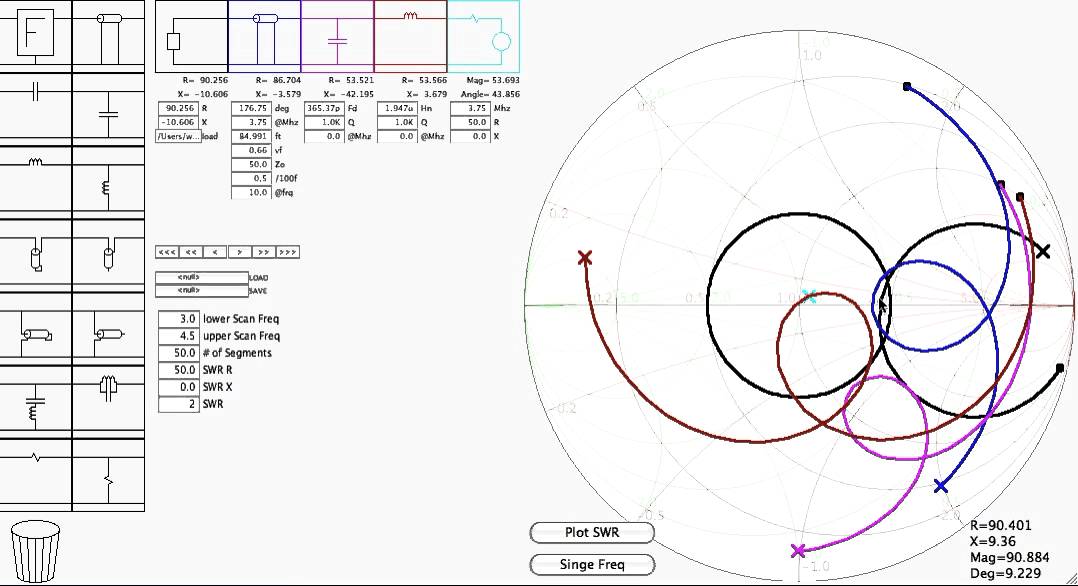Click the magenta X marker on Smith chart
The height and width of the screenshot is (586, 1078).
pyautogui.click(x=798, y=551)
